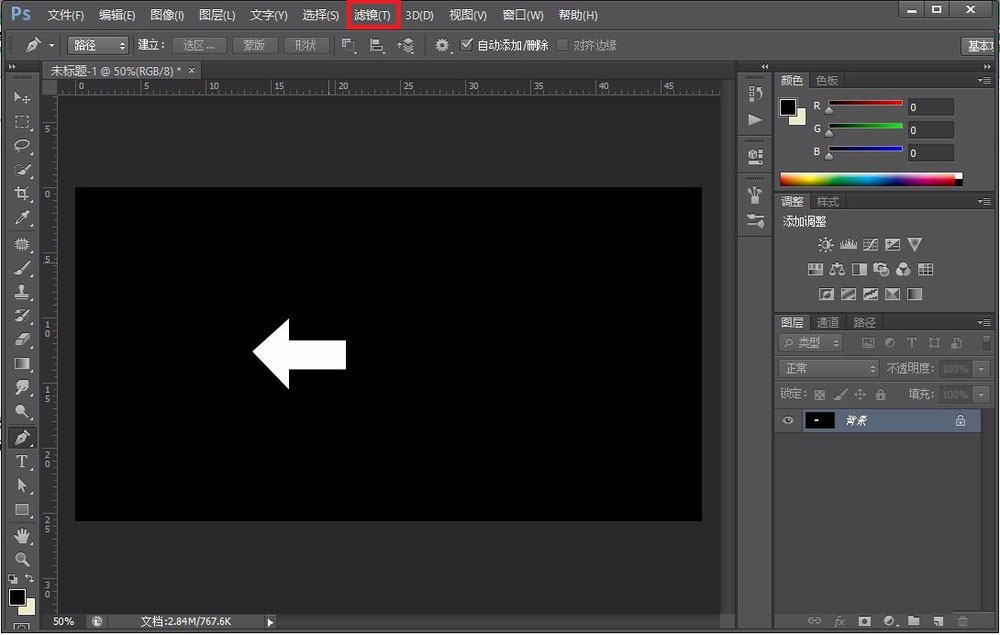Open path arrangement icon in options bar
This screenshot has height=635, width=1000.
coord(406,45)
